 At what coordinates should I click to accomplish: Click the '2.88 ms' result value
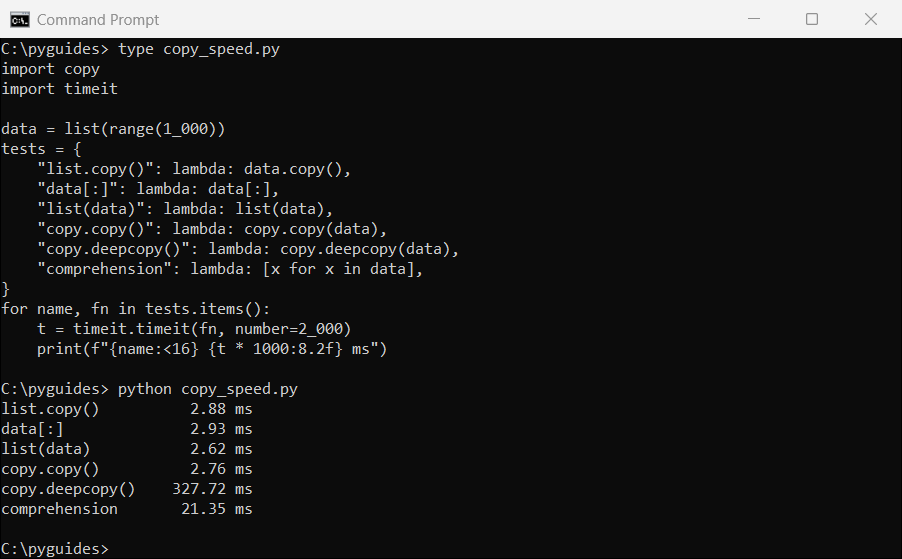(221, 409)
